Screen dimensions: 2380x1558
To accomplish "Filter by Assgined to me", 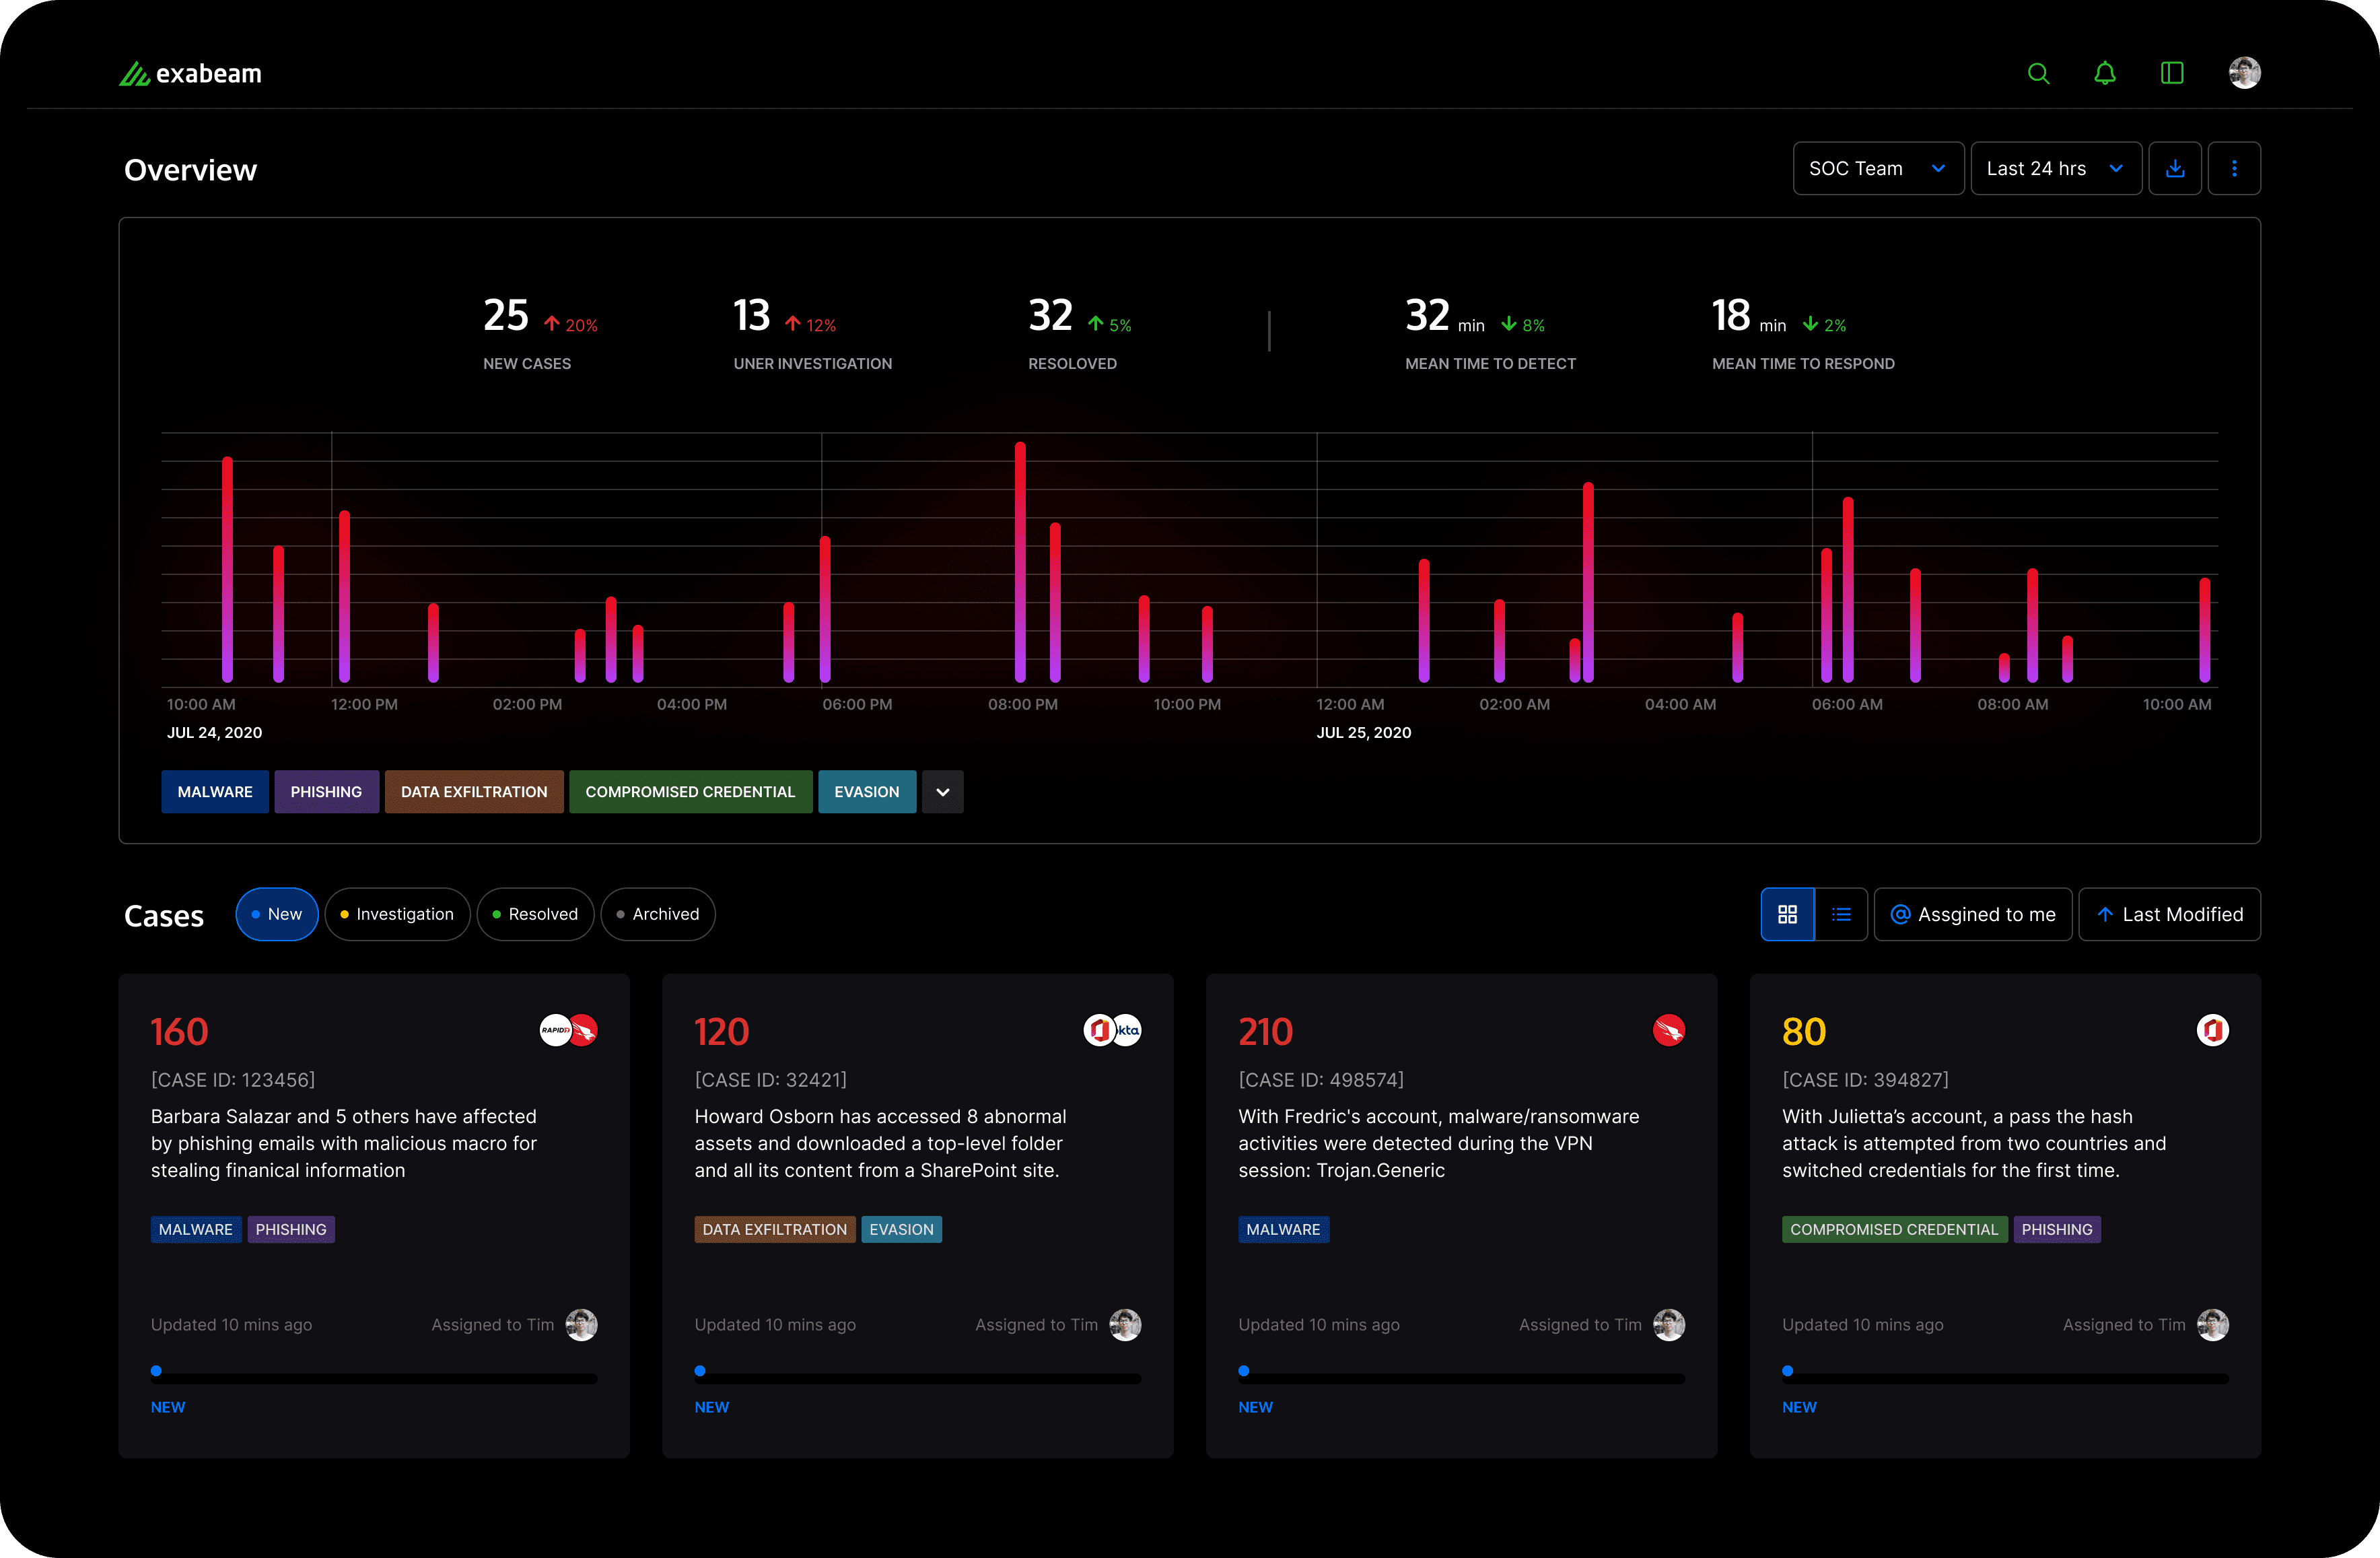I will 1972,914.
